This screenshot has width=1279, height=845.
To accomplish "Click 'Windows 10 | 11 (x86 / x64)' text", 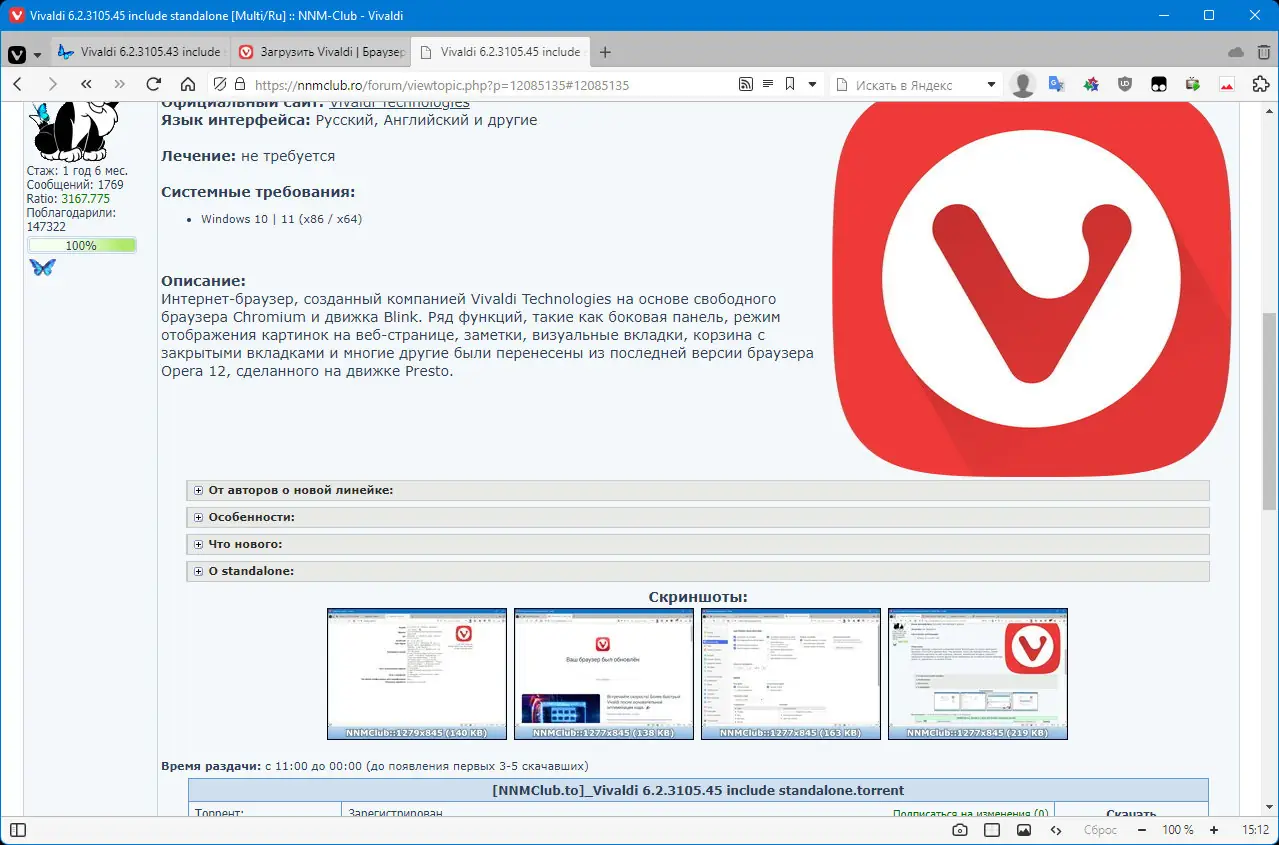I will [281, 218].
